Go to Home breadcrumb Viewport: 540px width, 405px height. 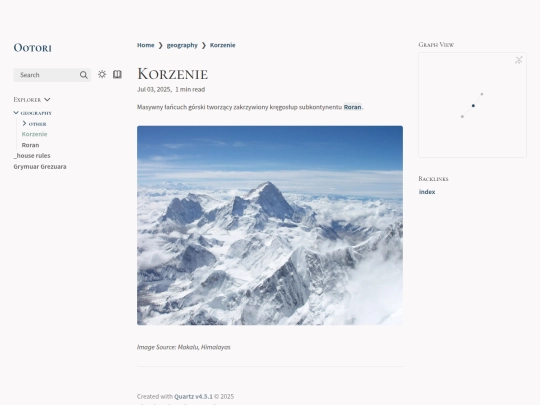coord(146,45)
